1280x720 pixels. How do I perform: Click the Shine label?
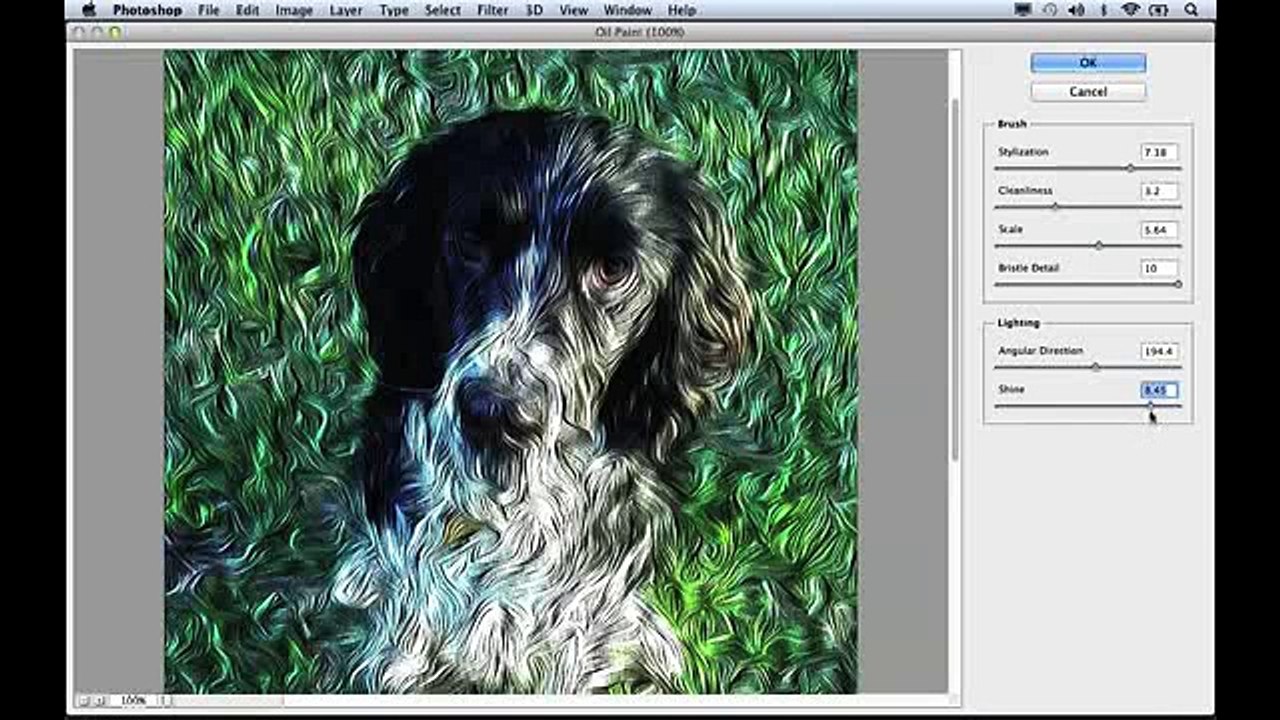pos(1011,389)
